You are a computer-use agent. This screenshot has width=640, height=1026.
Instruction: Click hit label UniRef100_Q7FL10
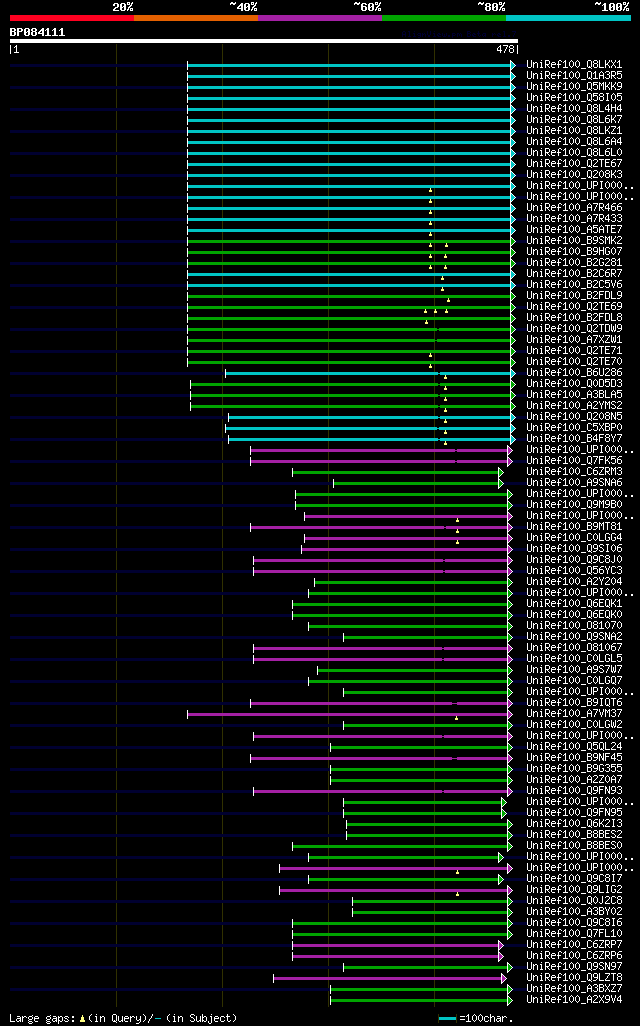[574, 933]
